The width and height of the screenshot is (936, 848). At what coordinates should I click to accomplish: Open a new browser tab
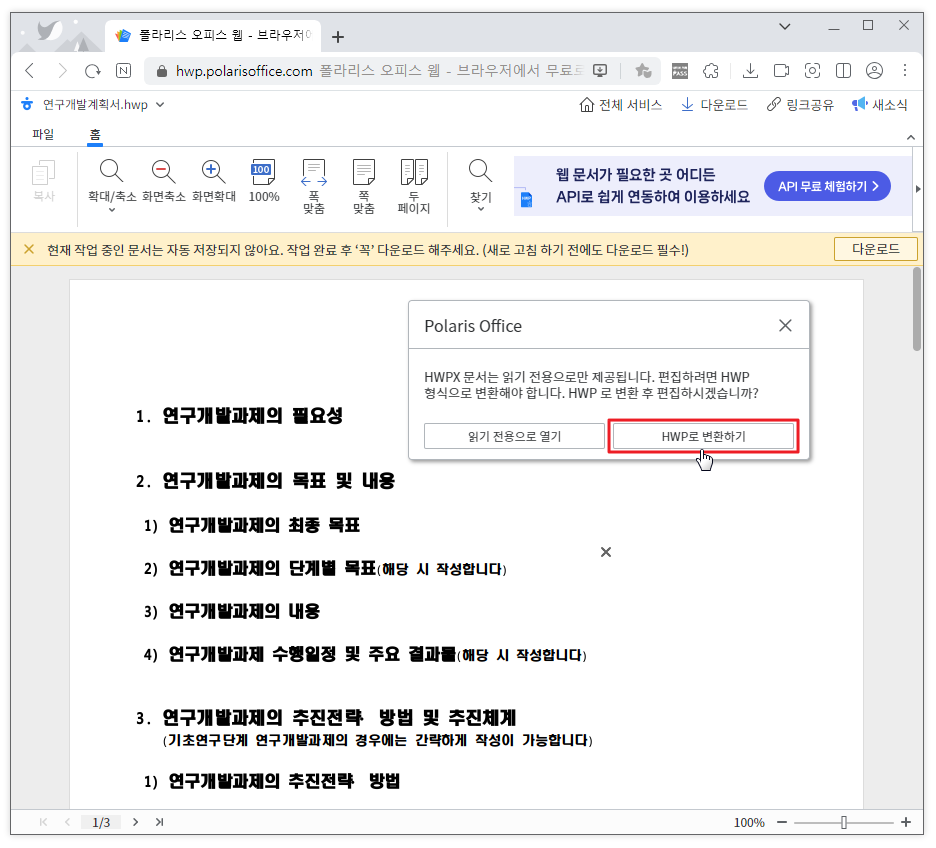point(338,37)
